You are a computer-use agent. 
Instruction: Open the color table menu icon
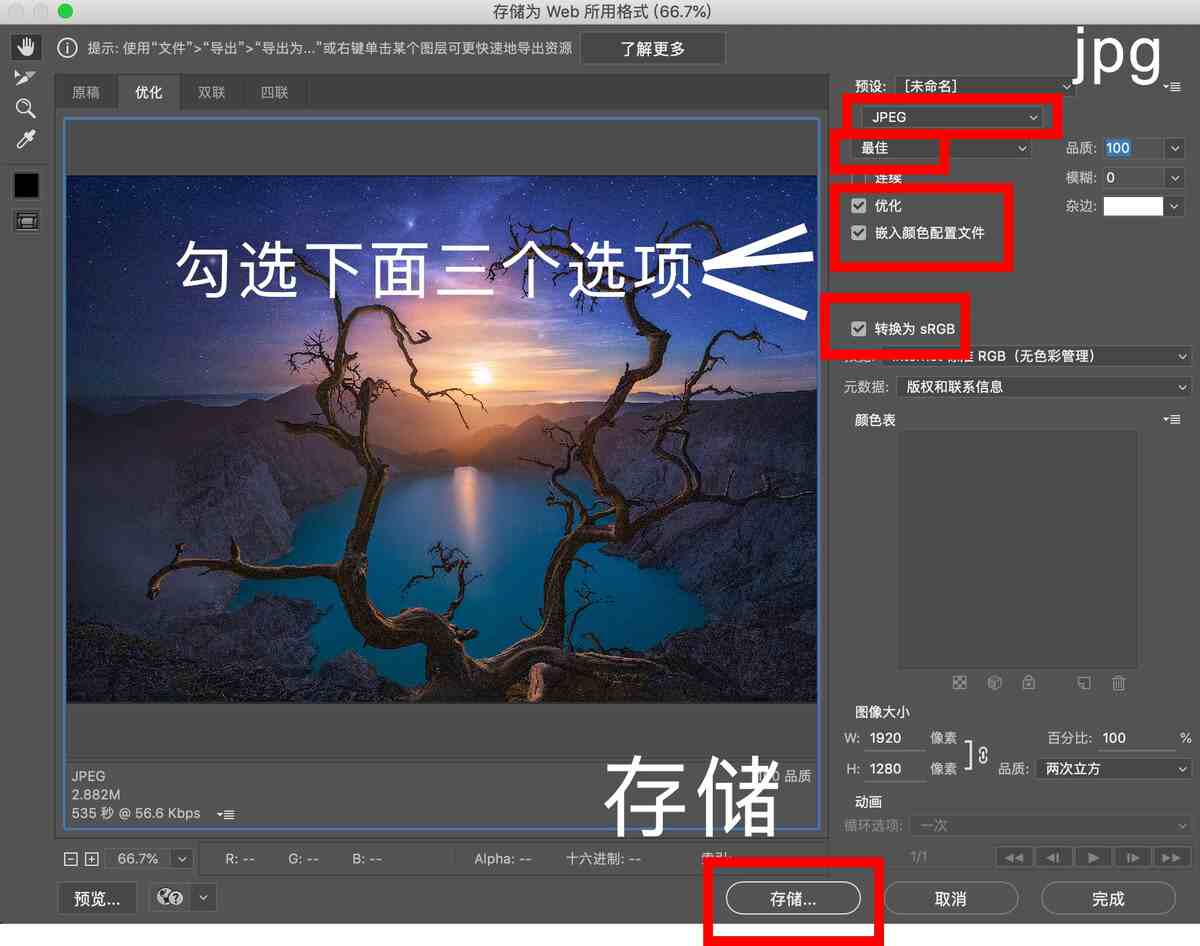coord(1173,420)
